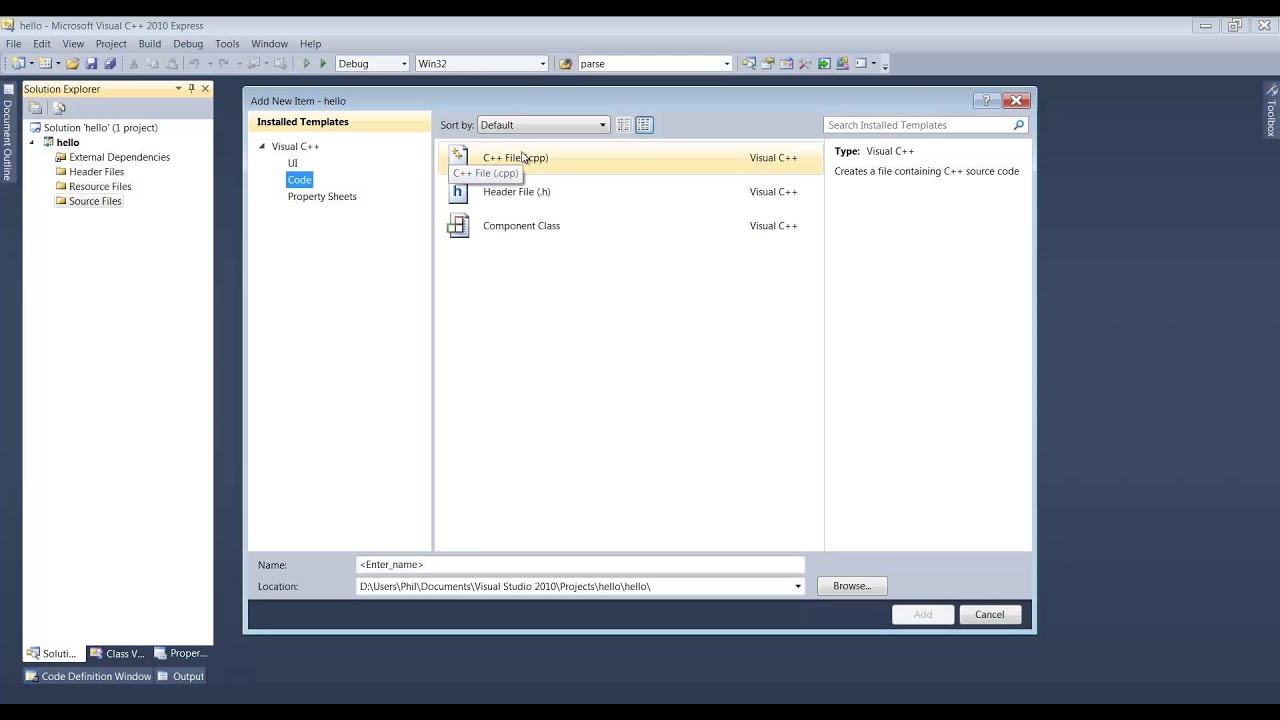Click Save floppy disk toolbar icon
Viewport: 1280px width, 720px height.
click(91, 63)
